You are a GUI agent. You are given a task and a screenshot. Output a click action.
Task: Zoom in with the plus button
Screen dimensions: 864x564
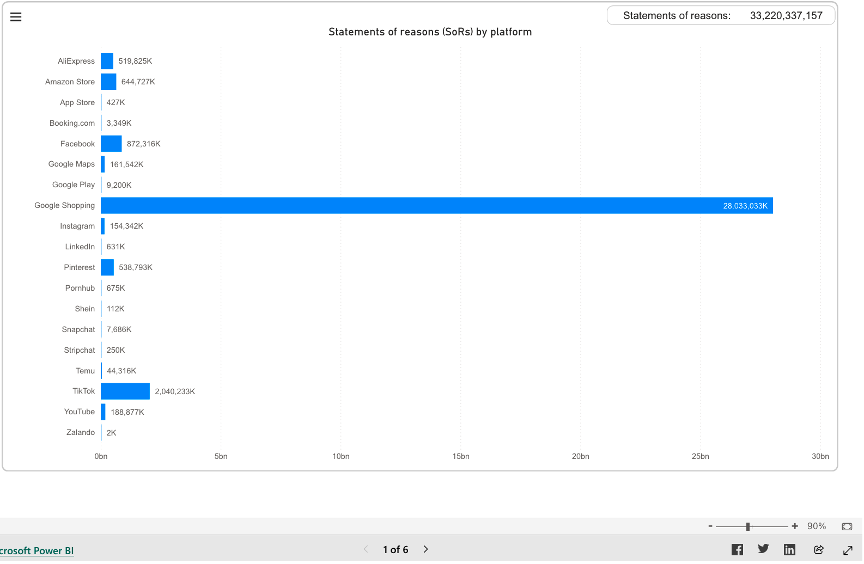[x=795, y=526]
